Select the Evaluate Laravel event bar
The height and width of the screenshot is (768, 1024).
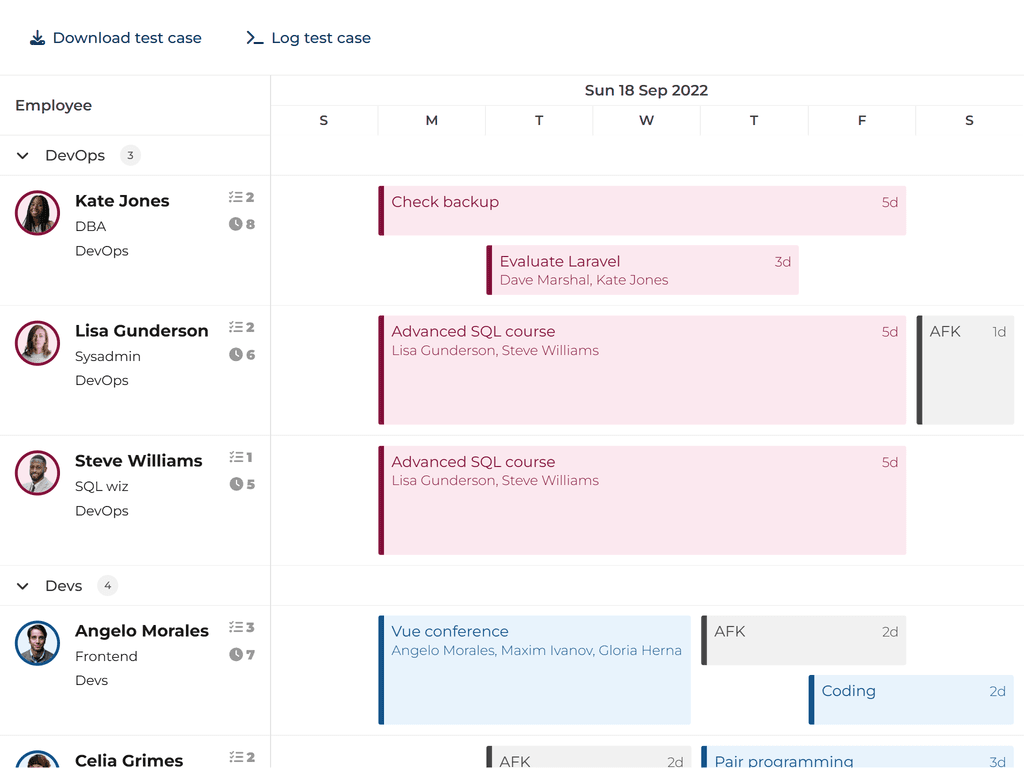642,270
